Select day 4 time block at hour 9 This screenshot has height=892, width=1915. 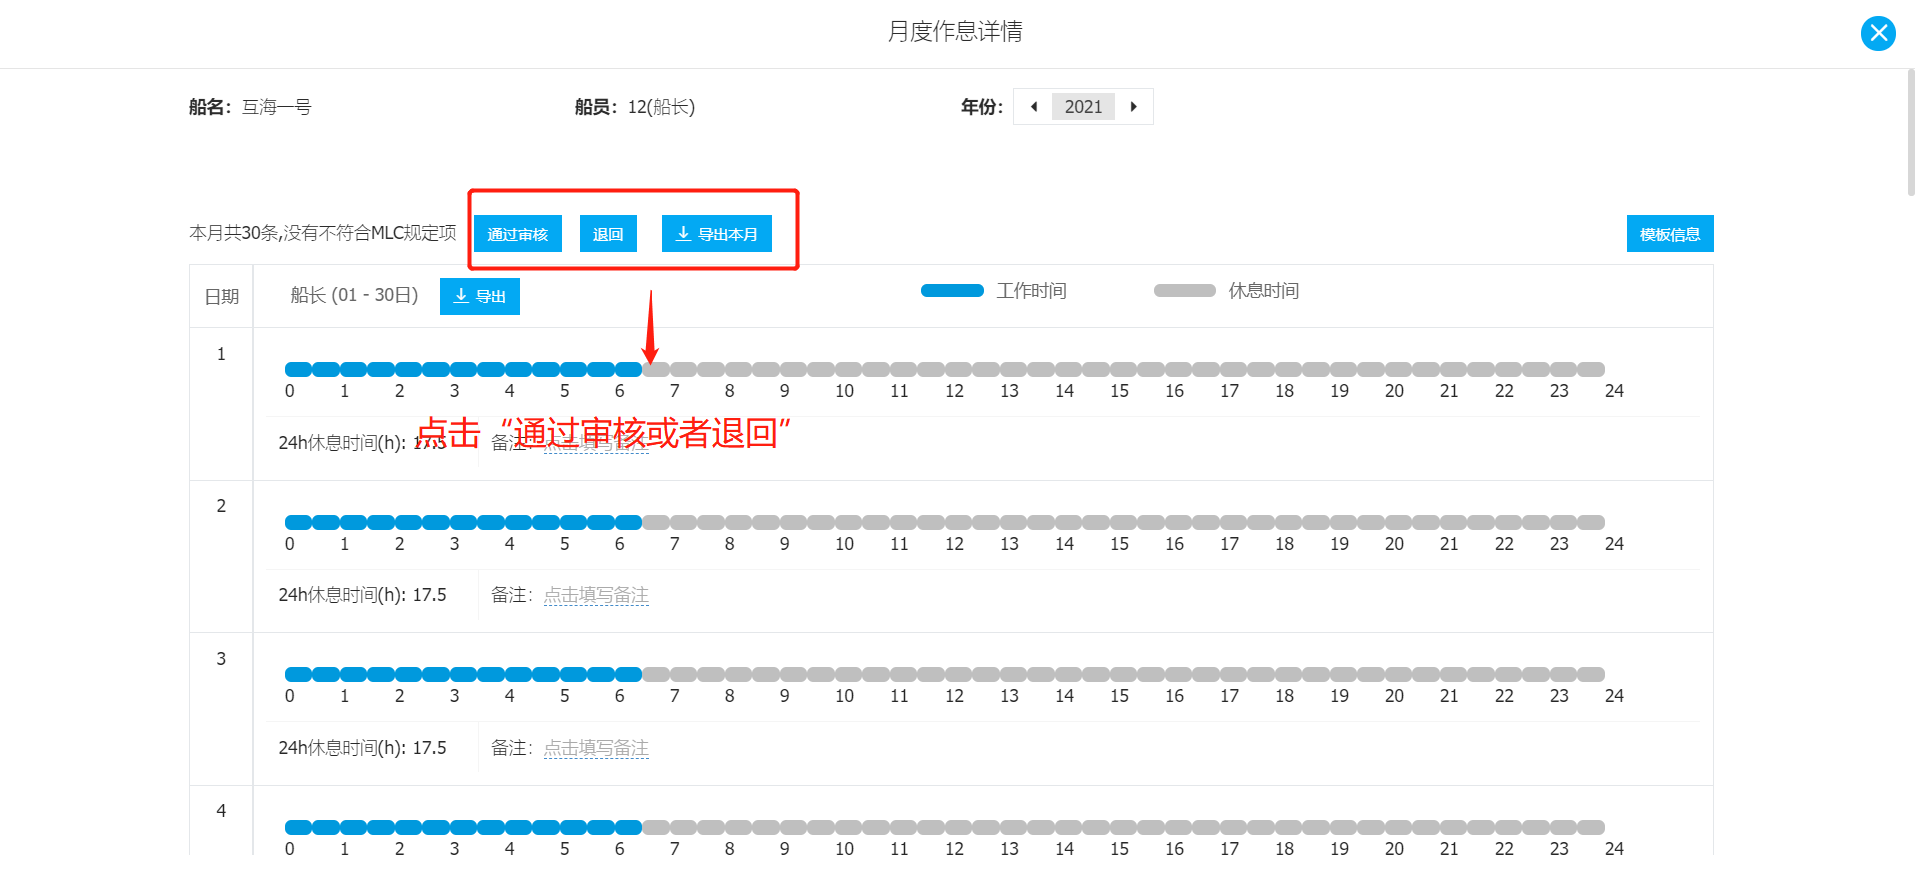pos(793,828)
